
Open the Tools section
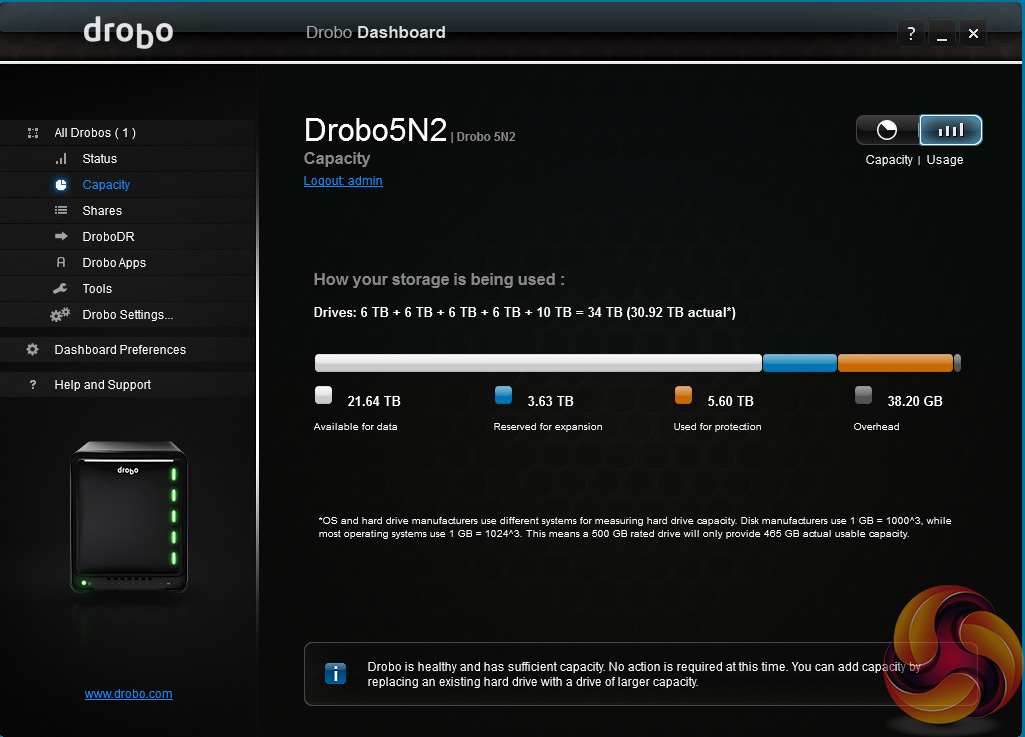point(127,288)
